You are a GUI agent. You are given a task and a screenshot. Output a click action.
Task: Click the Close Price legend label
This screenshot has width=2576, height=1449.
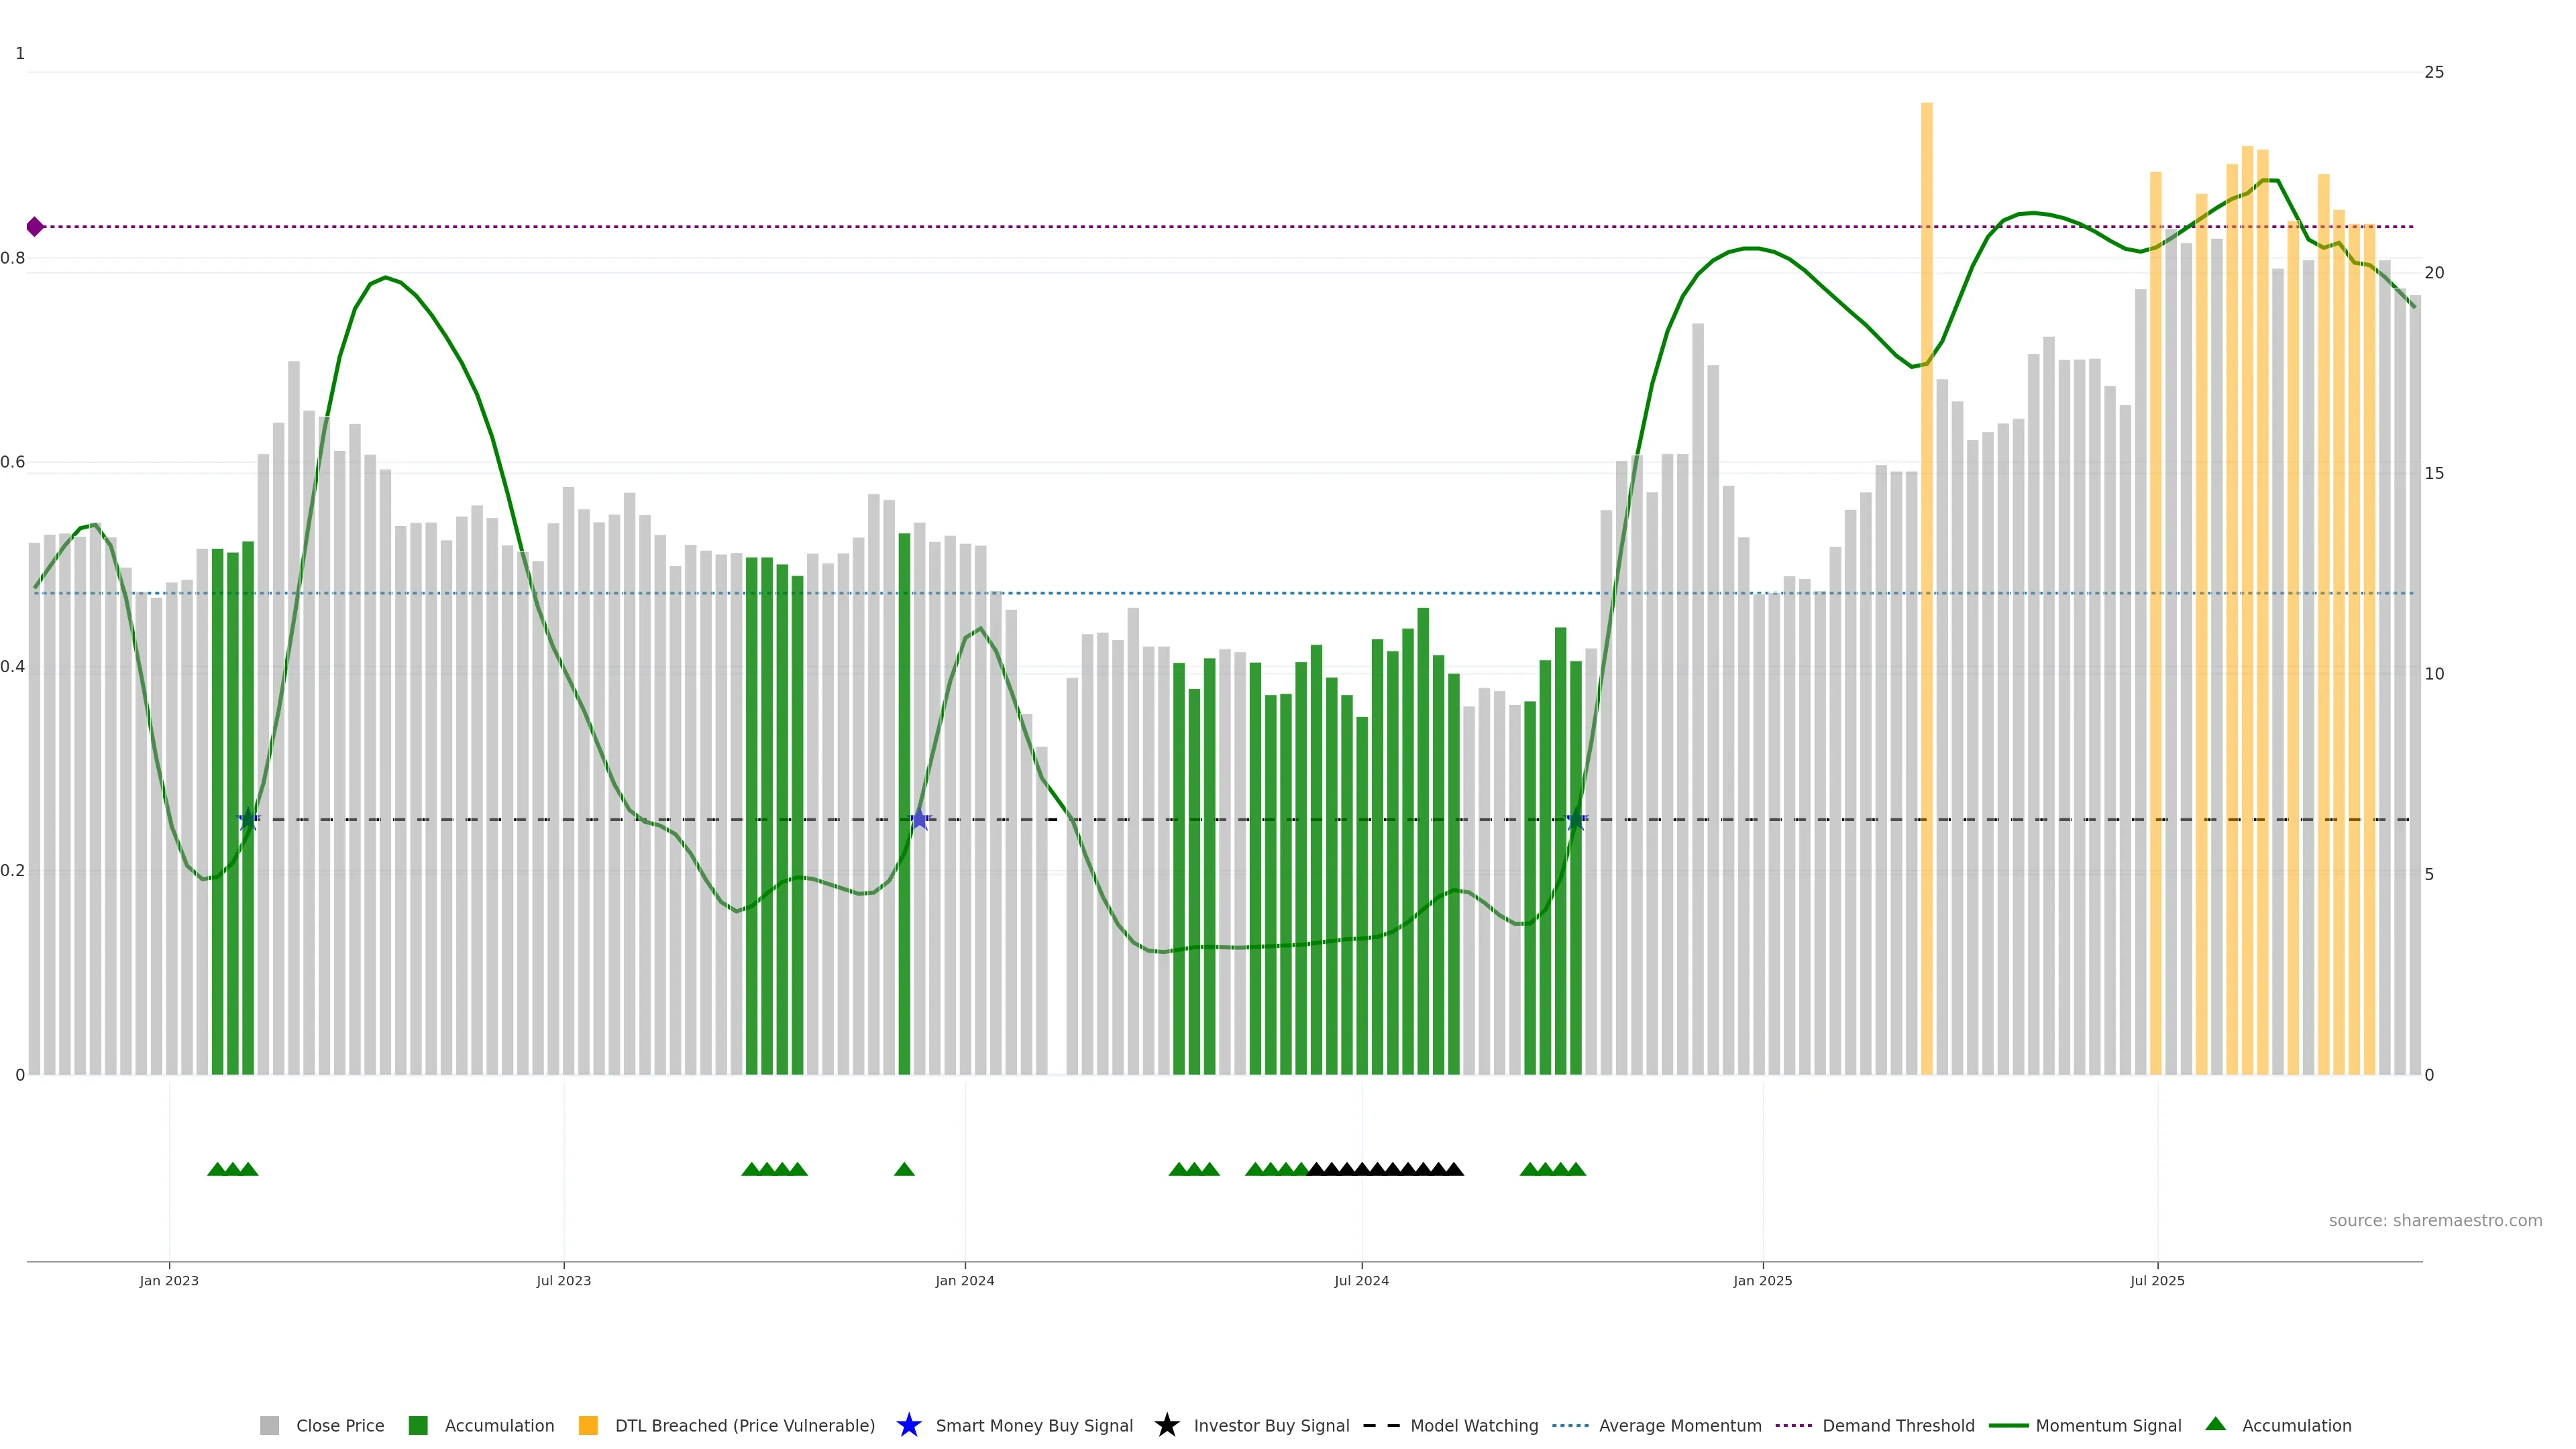[x=340, y=1425]
